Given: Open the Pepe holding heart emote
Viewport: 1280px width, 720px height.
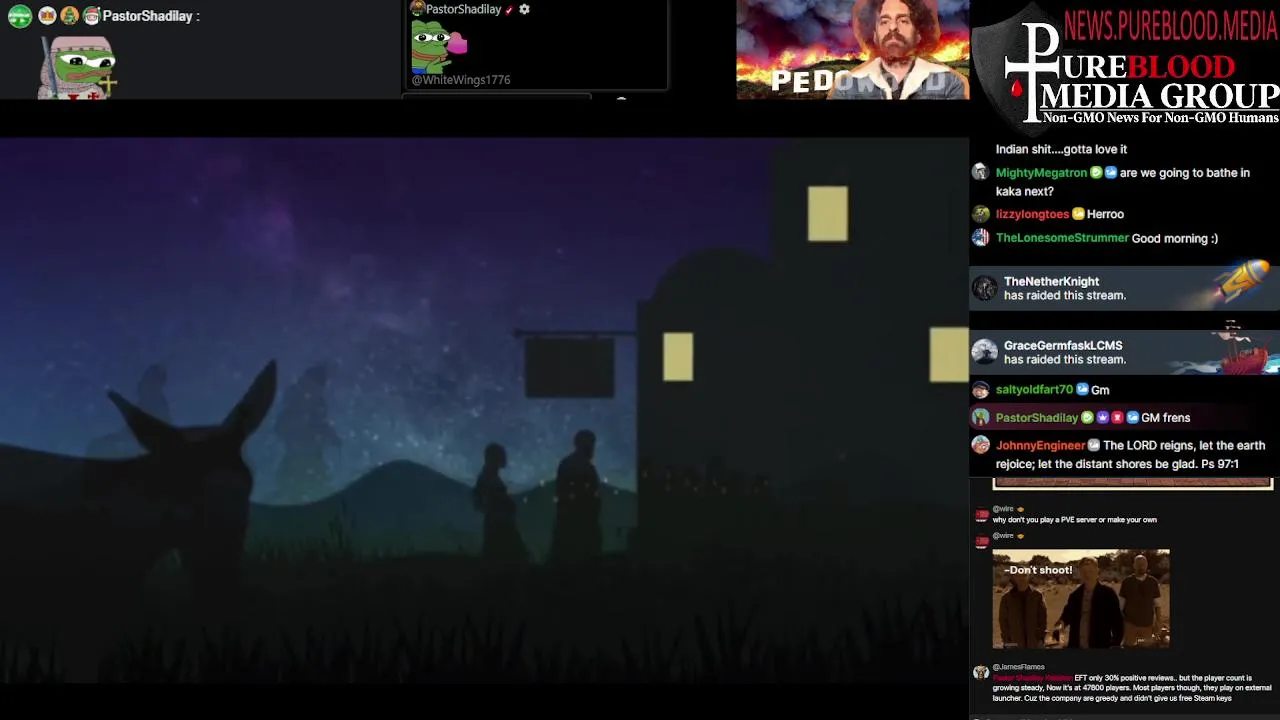Looking at the screenshot, I should pos(439,45).
